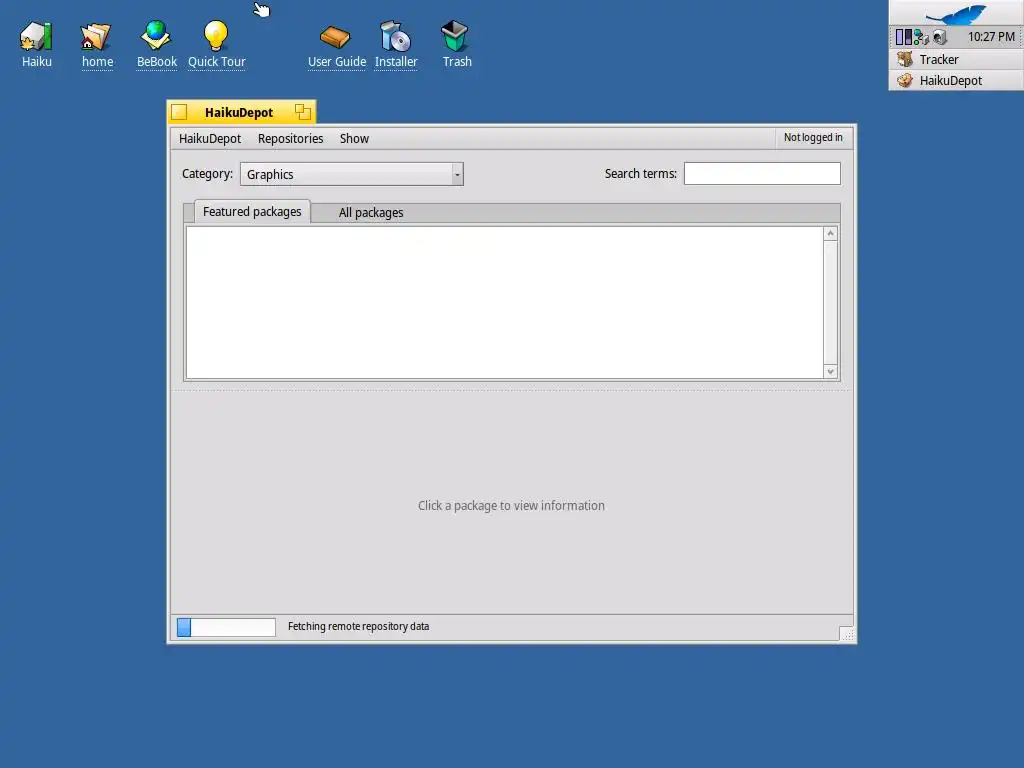
Task: Click the volume speaker tray icon
Action: 940,37
